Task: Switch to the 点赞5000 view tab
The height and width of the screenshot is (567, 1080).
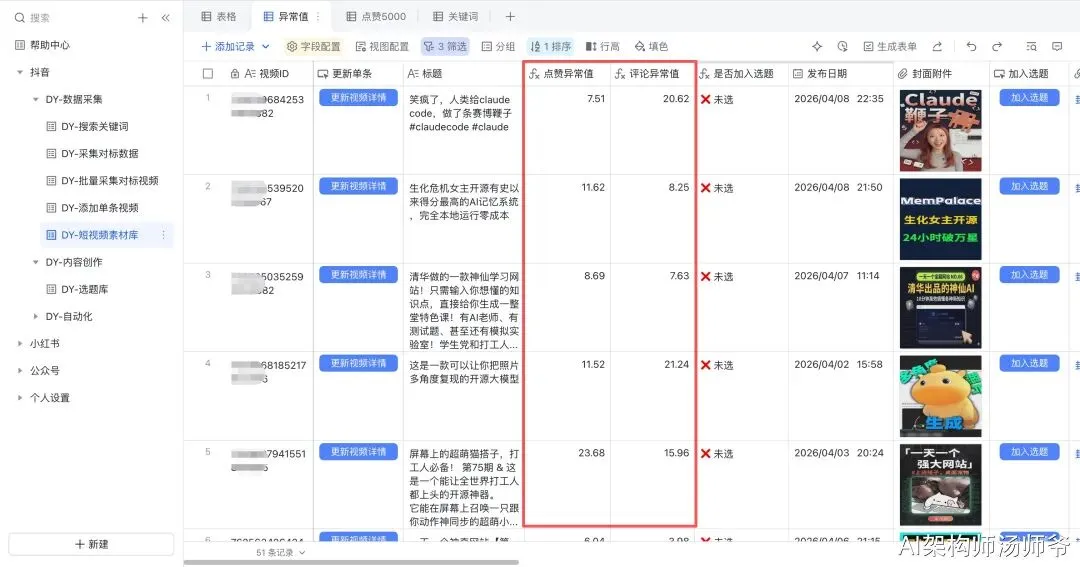Action: pyautogui.click(x=376, y=17)
